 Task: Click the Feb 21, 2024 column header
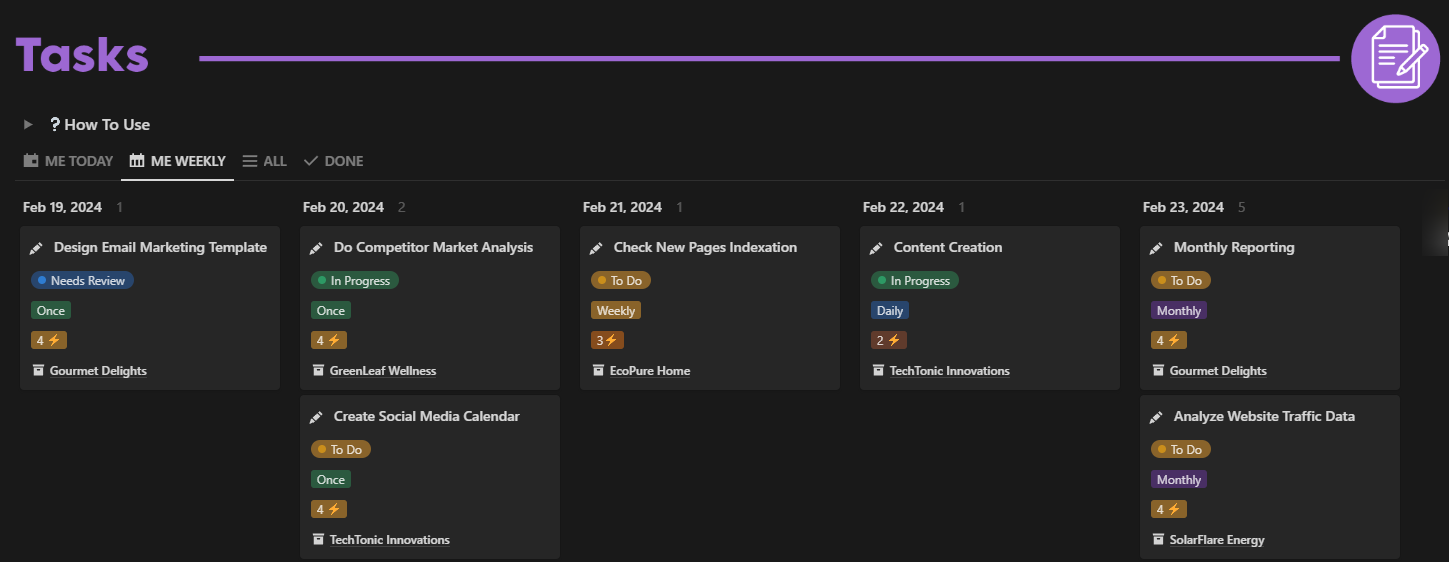tap(622, 208)
